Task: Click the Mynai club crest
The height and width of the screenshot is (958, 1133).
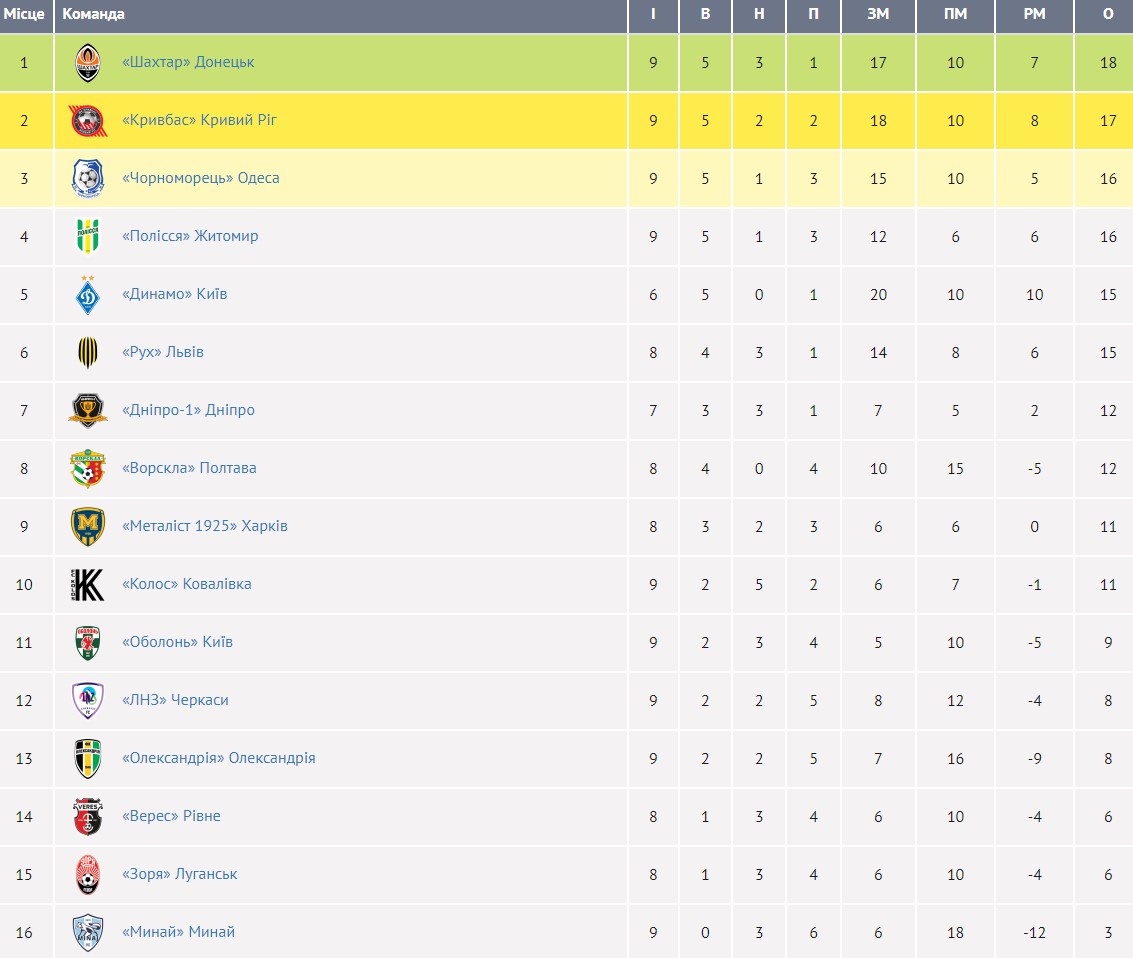Action: click(x=87, y=933)
